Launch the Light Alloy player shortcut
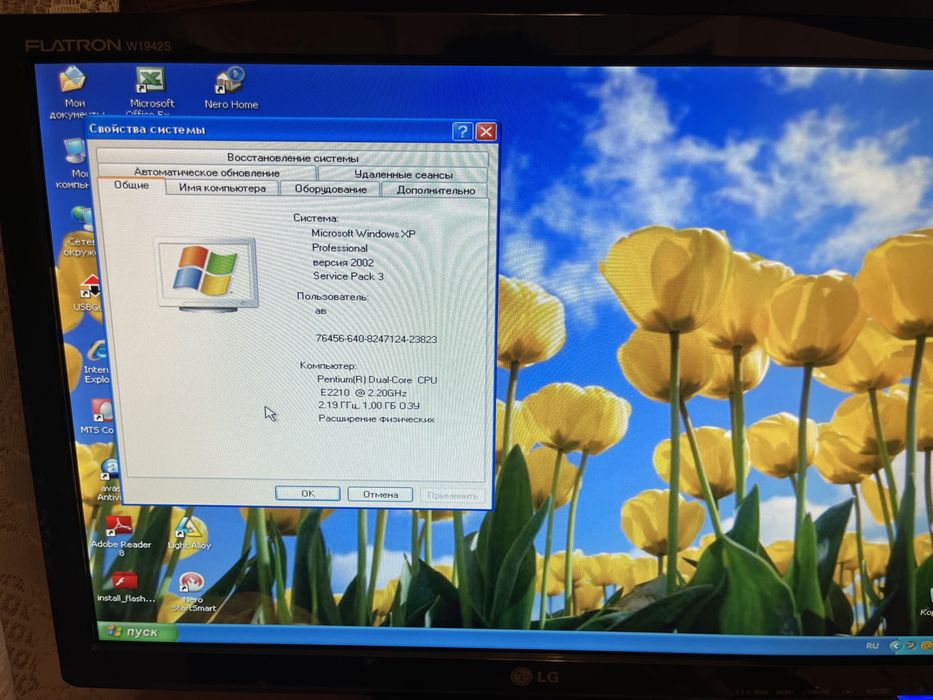 pyautogui.click(x=189, y=532)
